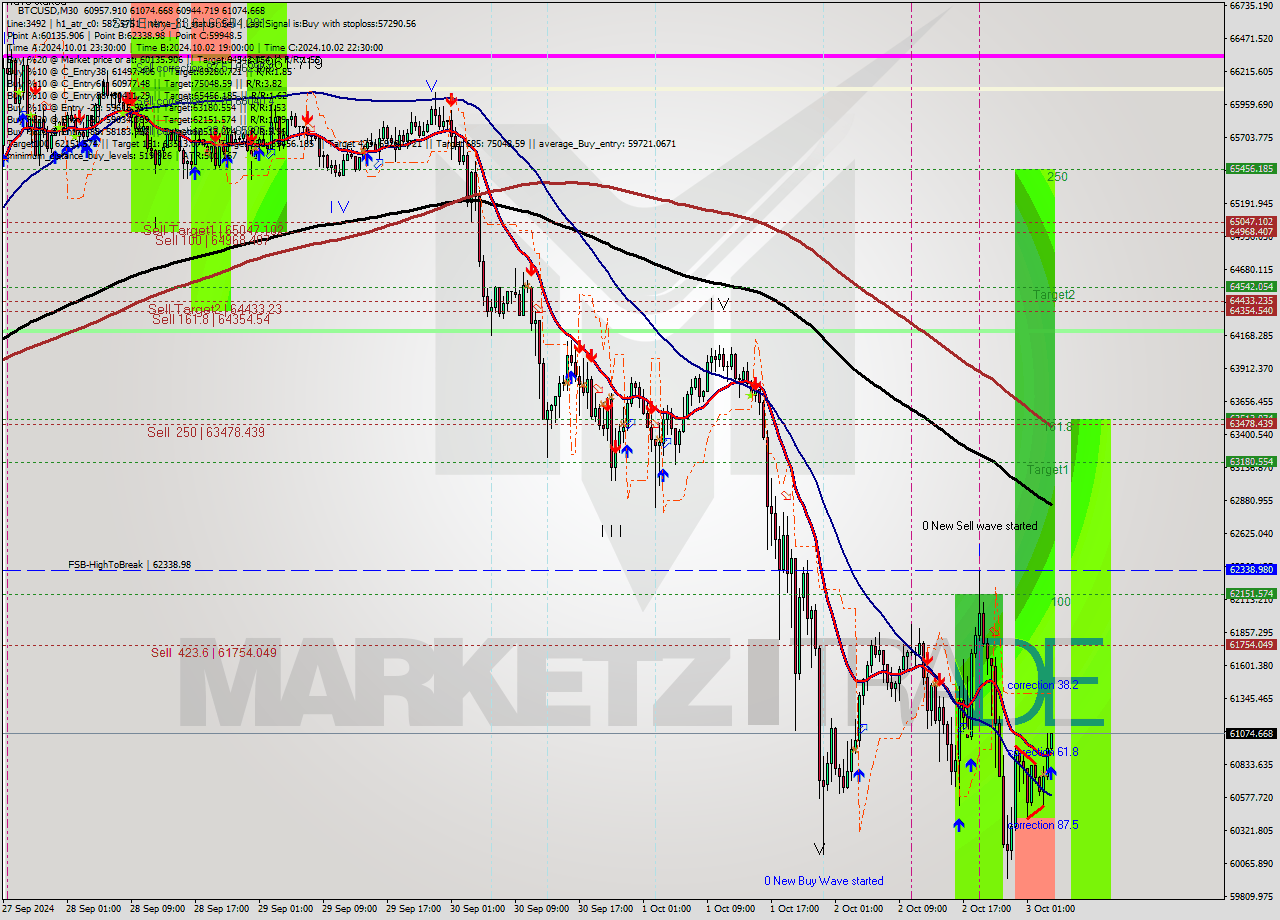1280x920 pixels.
Task: Click price axis value 66735.090
Action: (1251, 6)
